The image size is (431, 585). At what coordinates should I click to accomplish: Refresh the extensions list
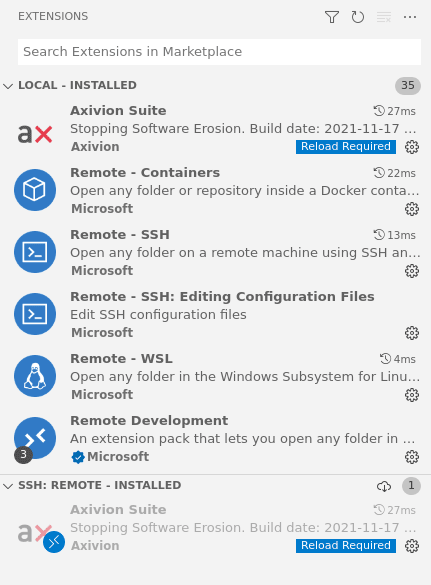357,17
